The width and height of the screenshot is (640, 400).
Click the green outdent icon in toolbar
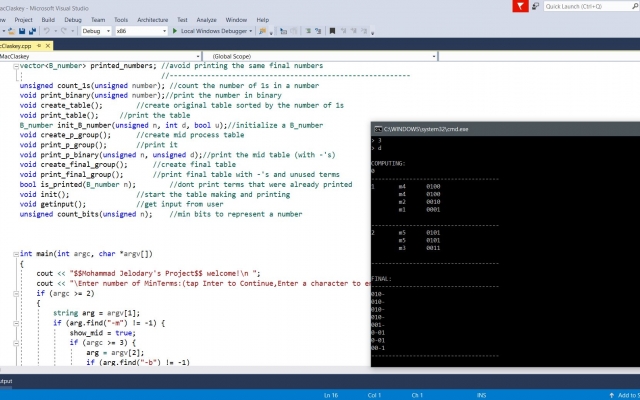(x=308, y=31)
